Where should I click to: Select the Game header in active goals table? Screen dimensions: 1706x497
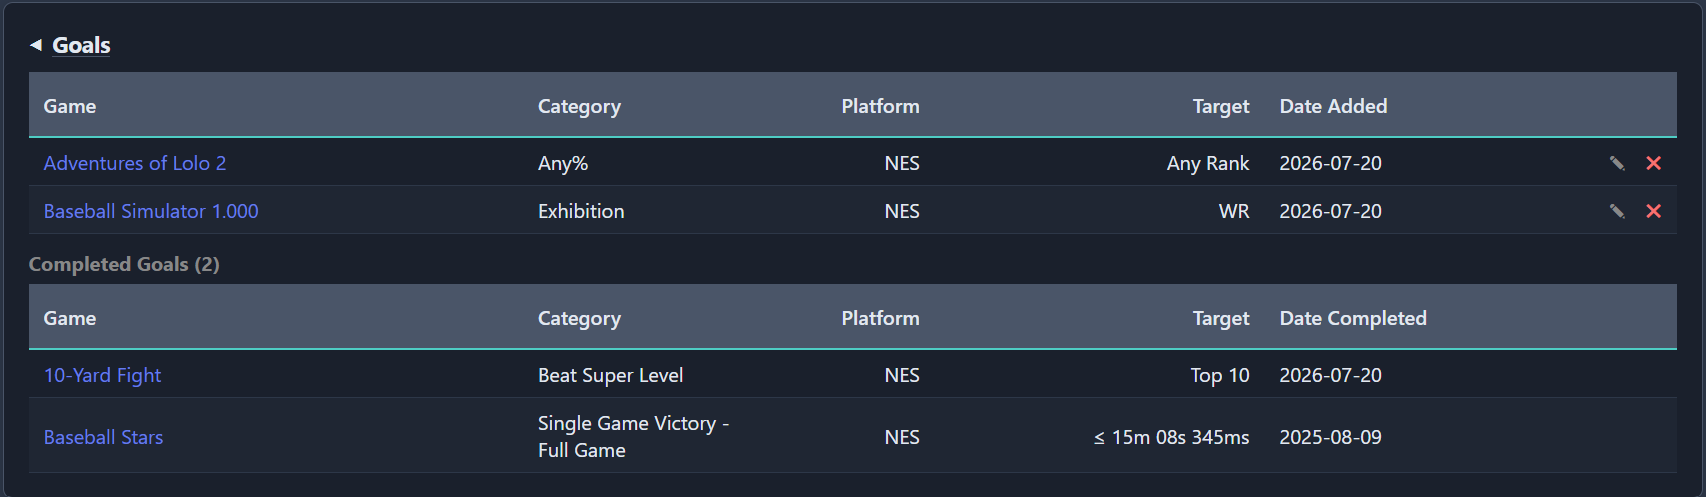point(70,106)
